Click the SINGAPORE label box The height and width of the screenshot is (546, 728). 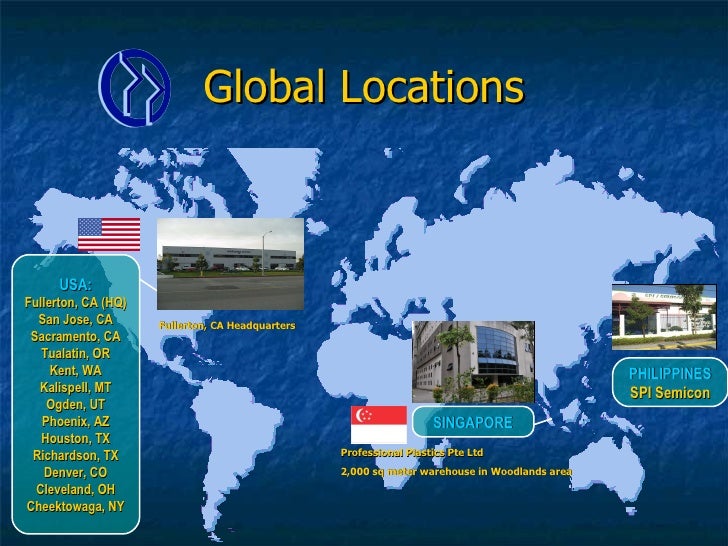coord(473,422)
